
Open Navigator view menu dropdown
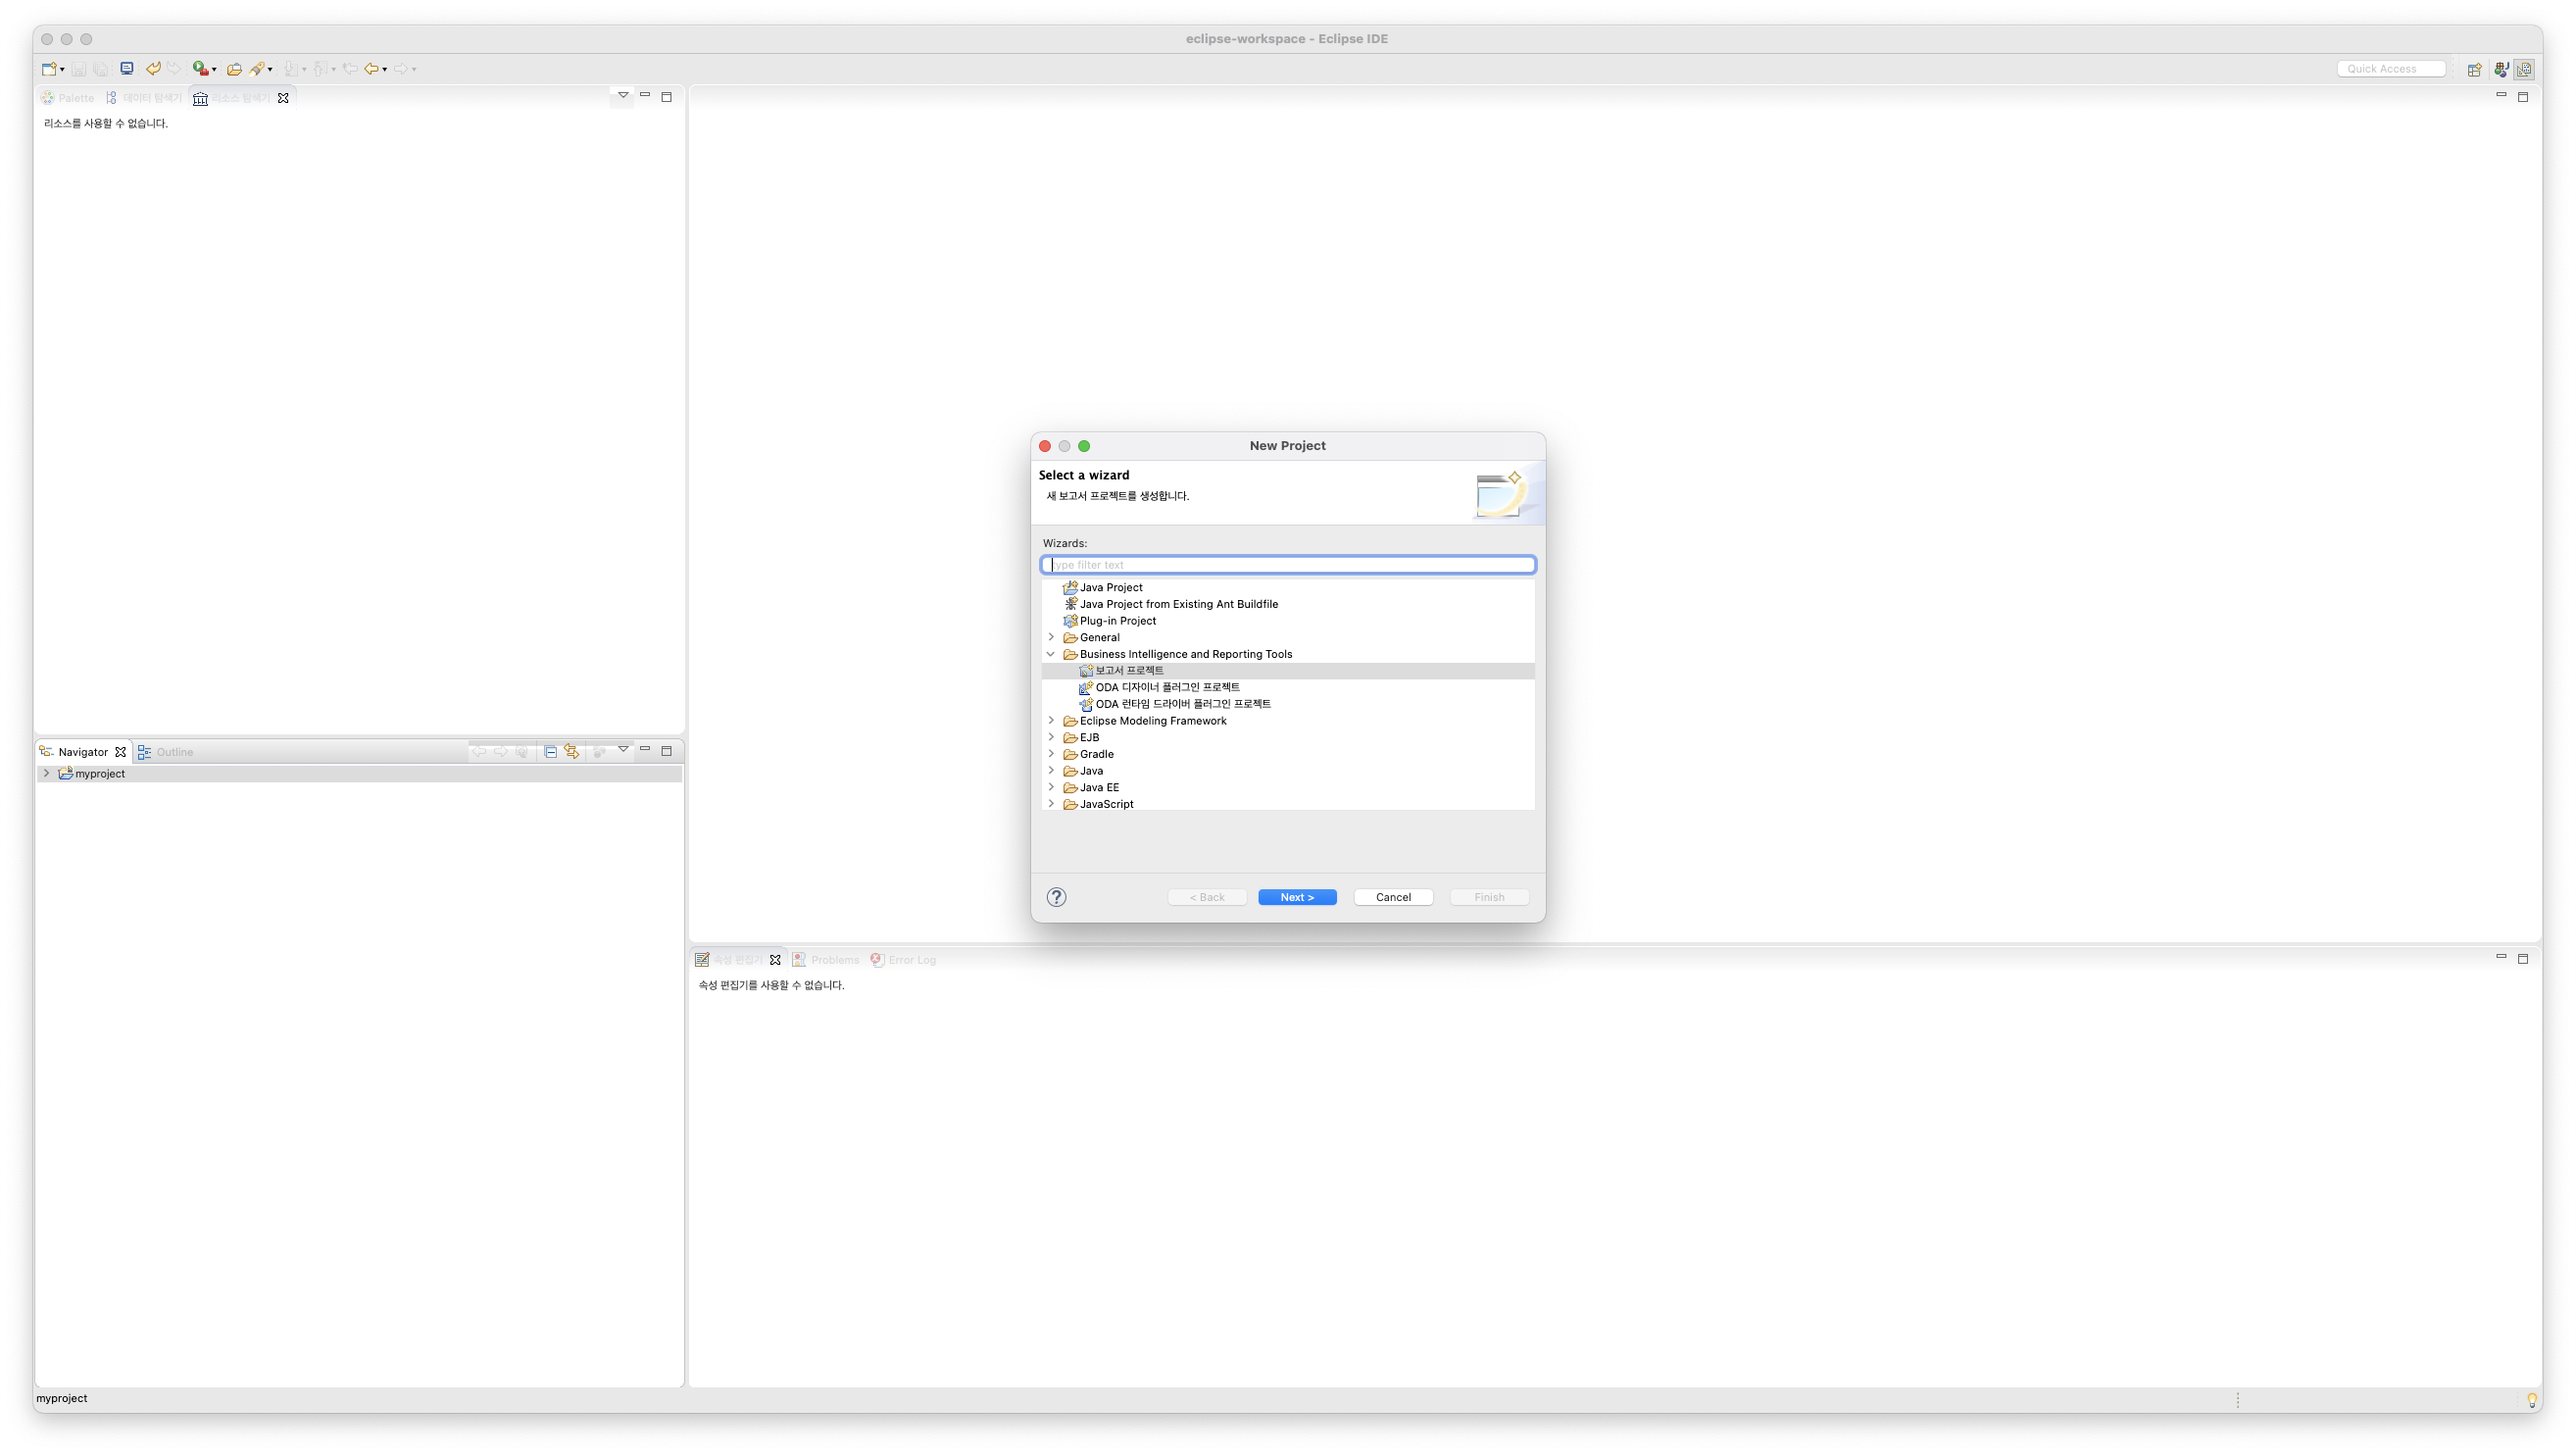[x=623, y=749]
